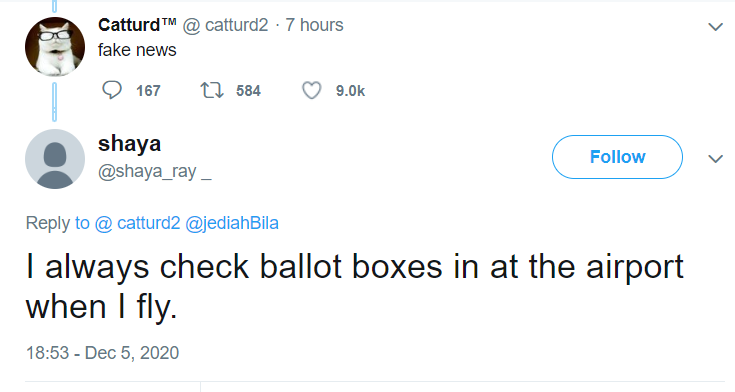Image resolution: width=735 pixels, height=392 pixels.
Task: Open shaya's default avatar image
Action: [55, 159]
